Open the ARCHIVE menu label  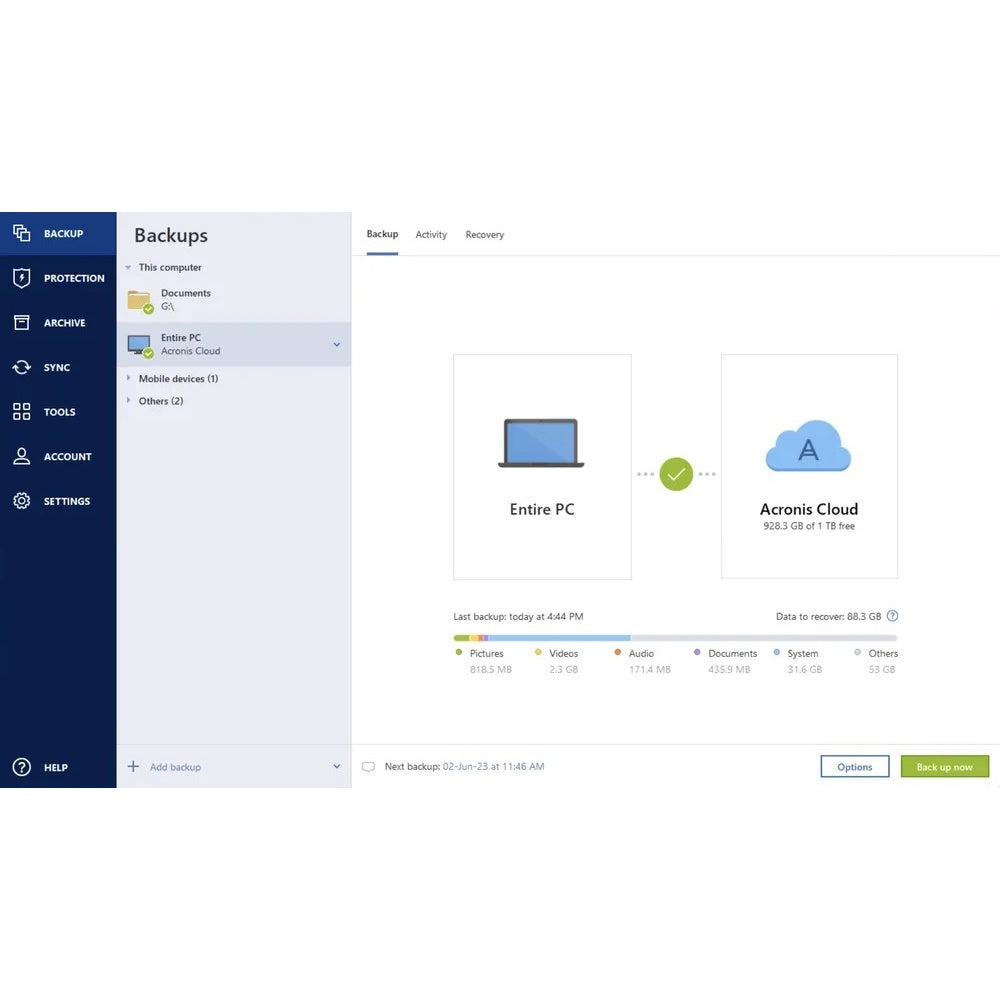pos(64,323)
